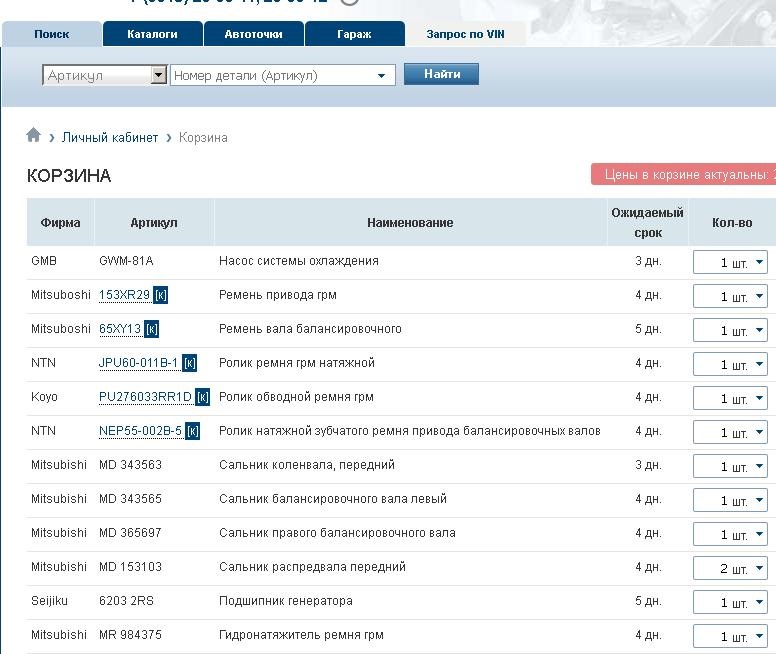The height and width of the screenshot is (654, 776).
Task: Click the КОРЗИНА page heading
Action: (69, 176)
